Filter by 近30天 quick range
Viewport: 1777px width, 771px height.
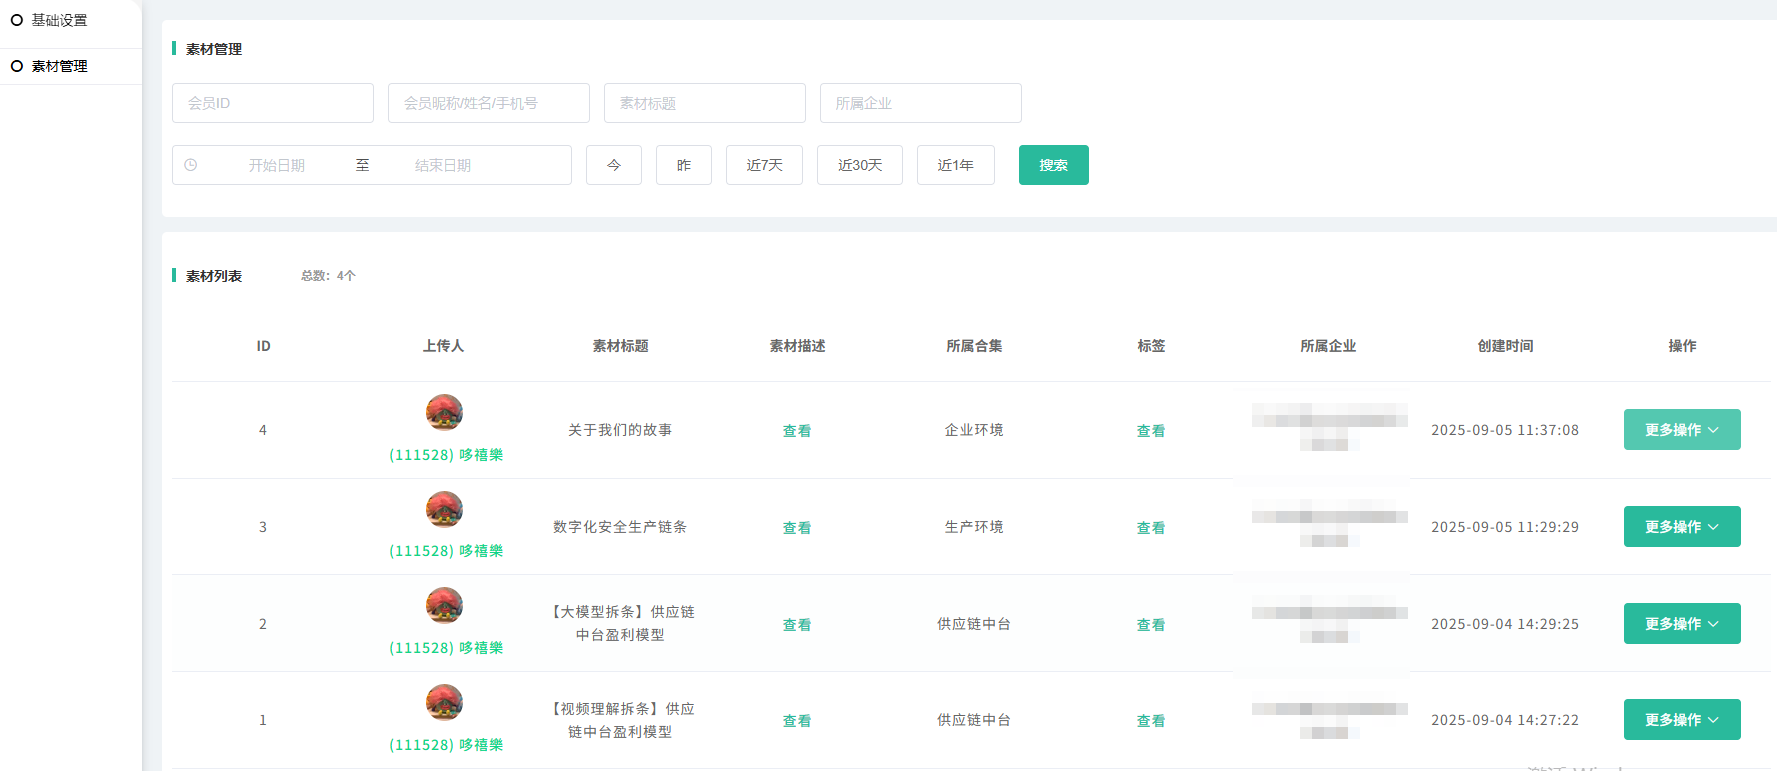click(859, 165)
